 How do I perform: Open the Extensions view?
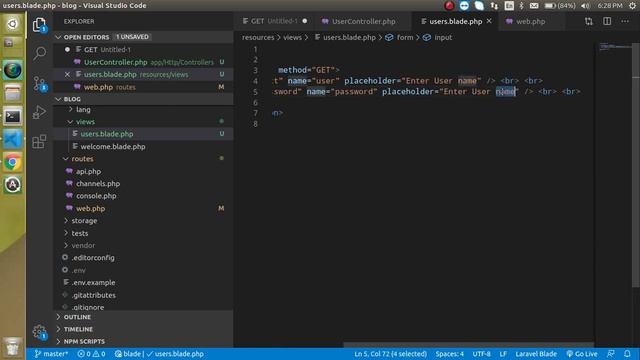tap(39, 142)
